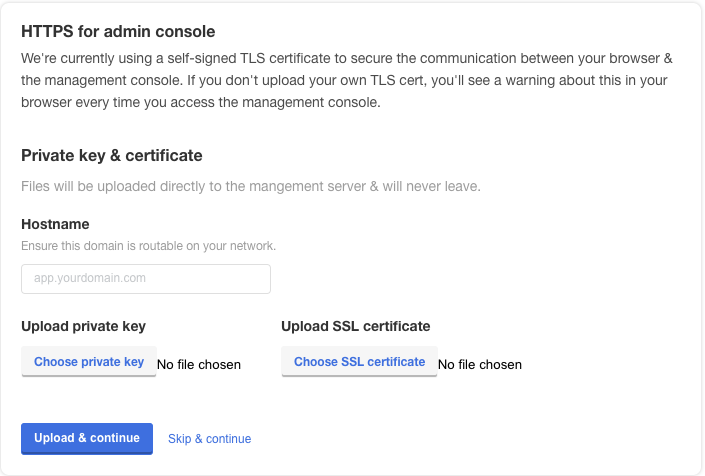Click the 'Files will be uploaded directly' note

250,186
